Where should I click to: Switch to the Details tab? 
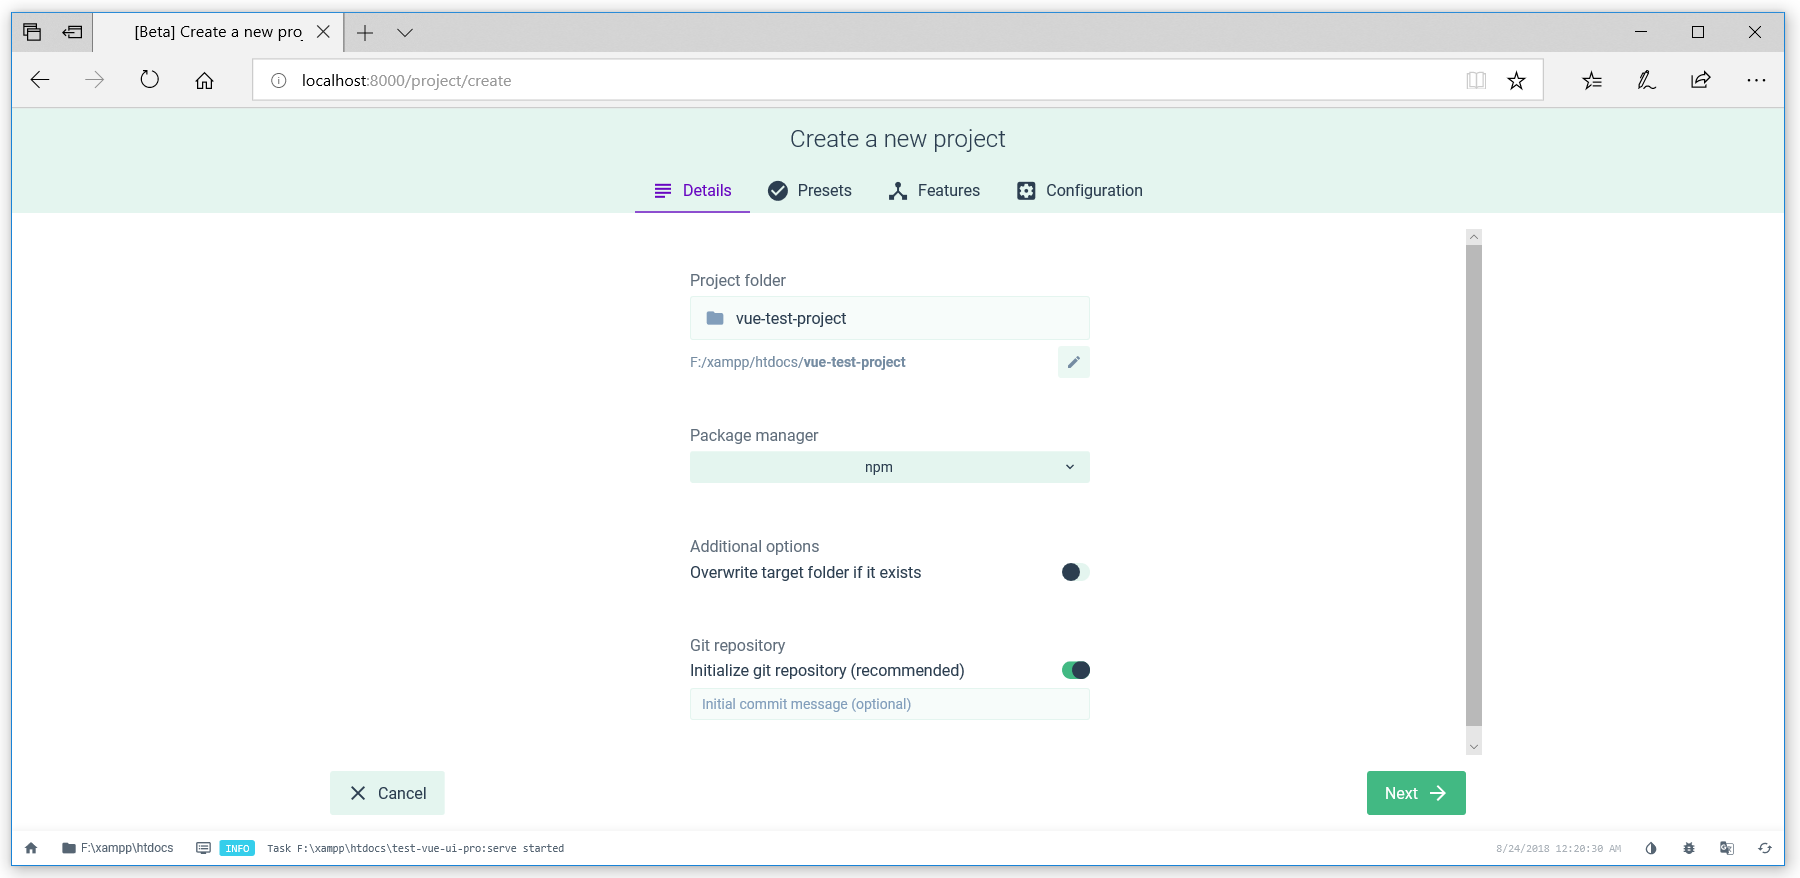tap(692, 190)
